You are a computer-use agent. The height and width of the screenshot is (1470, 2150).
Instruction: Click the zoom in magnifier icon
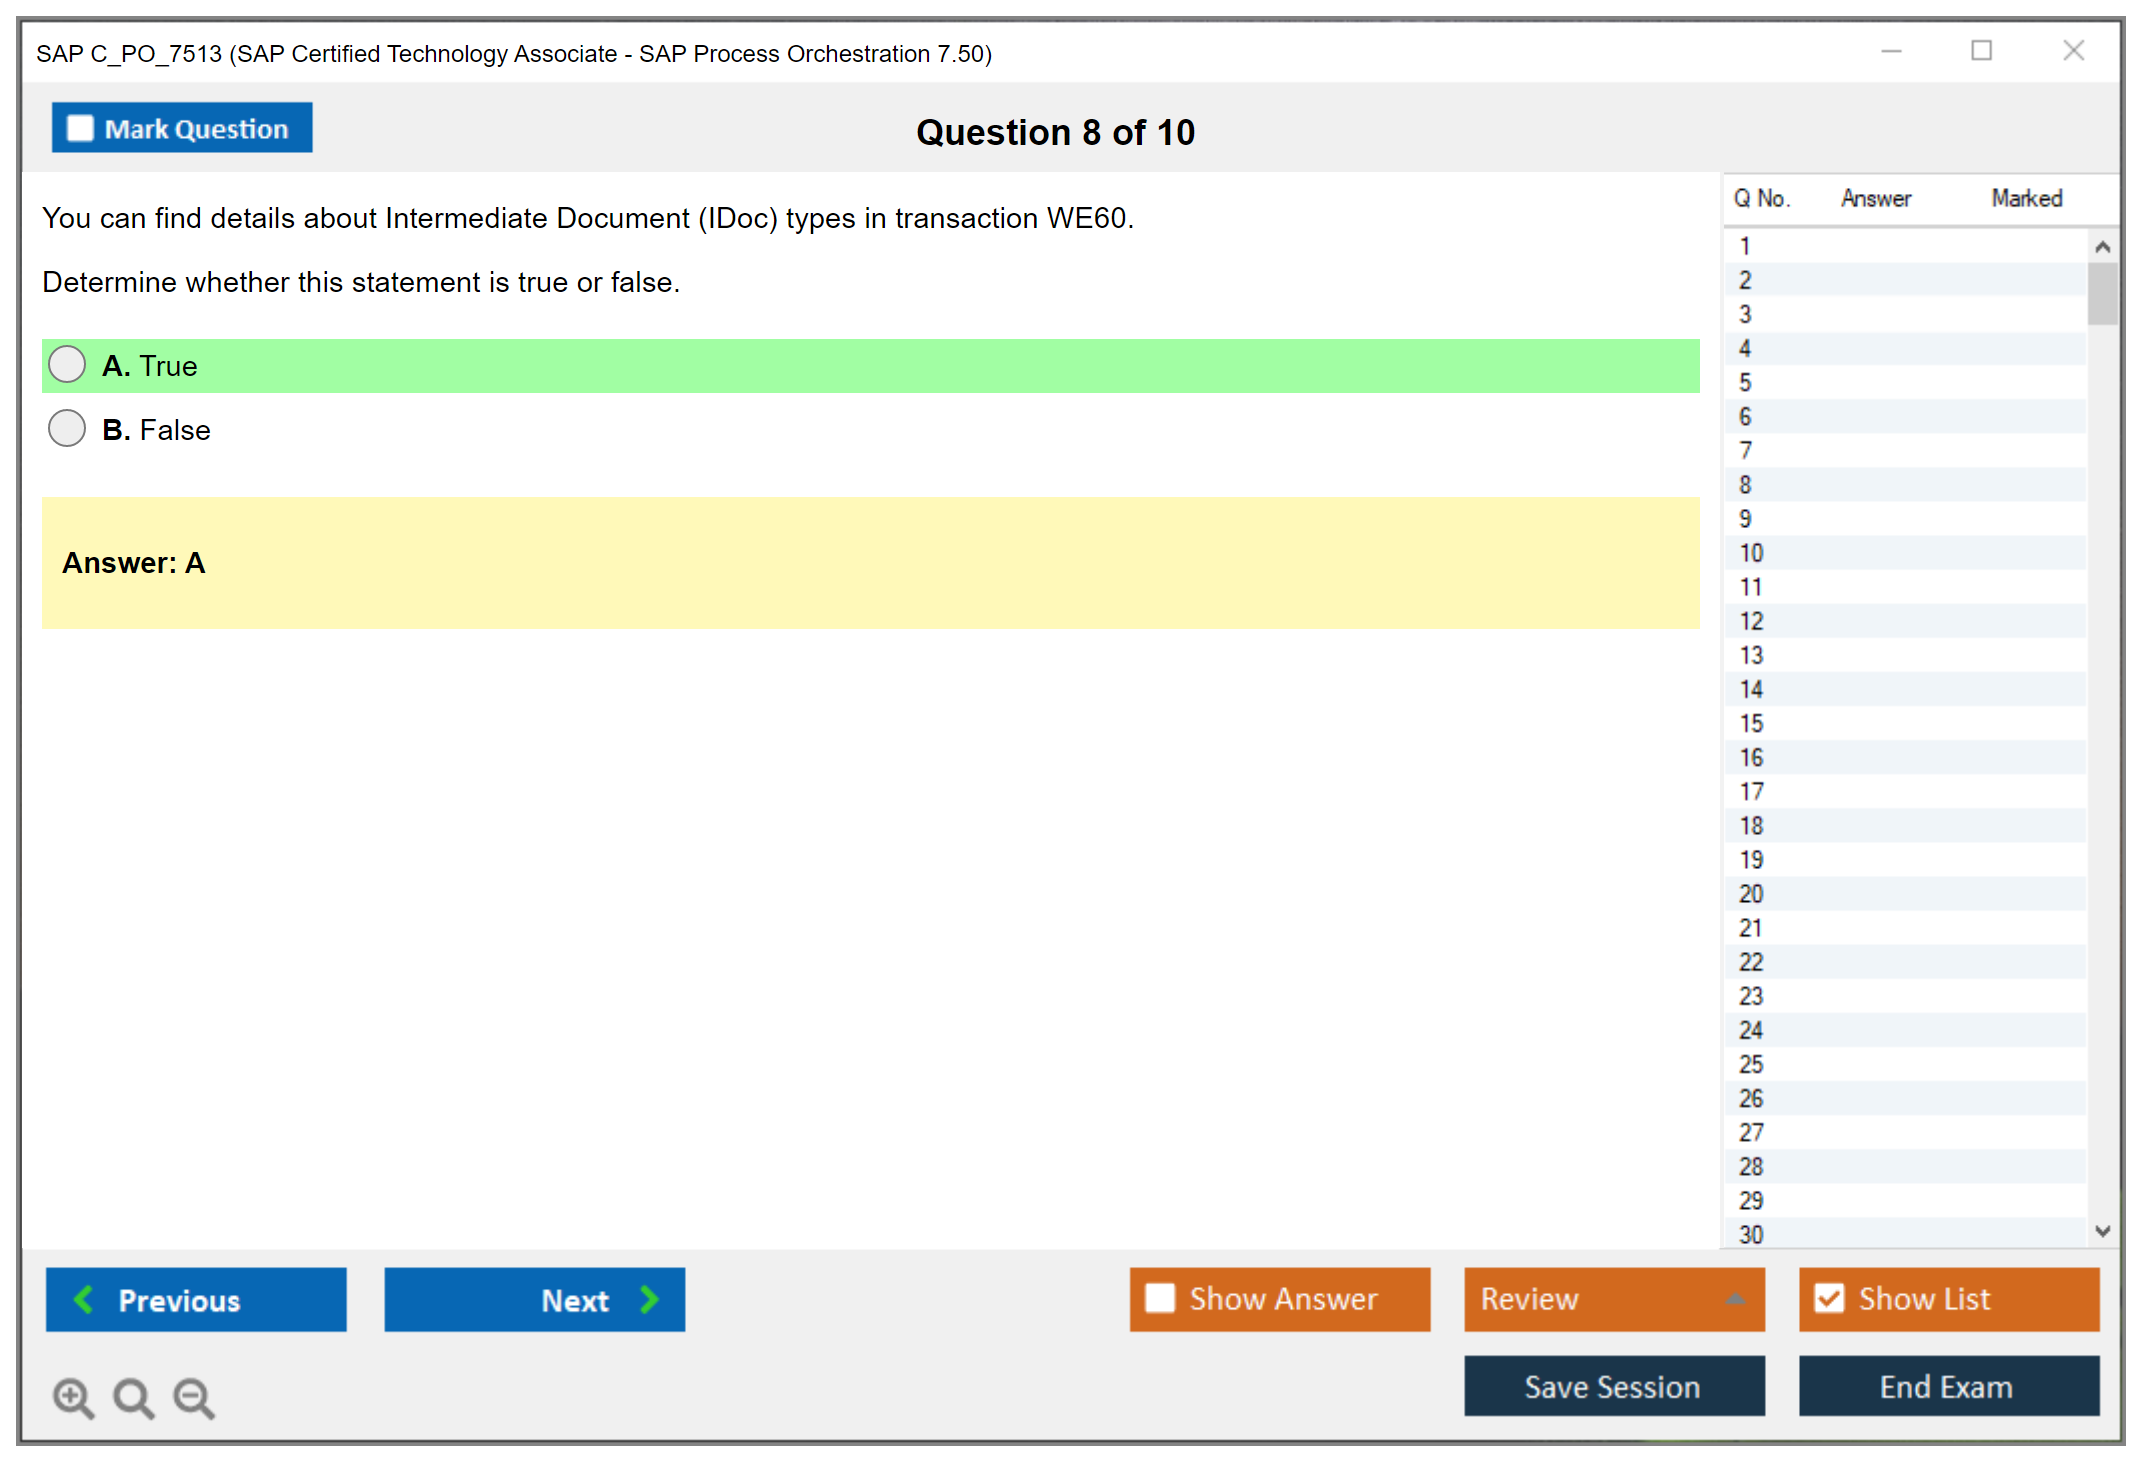pyautogui.click(x=73, y=1397)
